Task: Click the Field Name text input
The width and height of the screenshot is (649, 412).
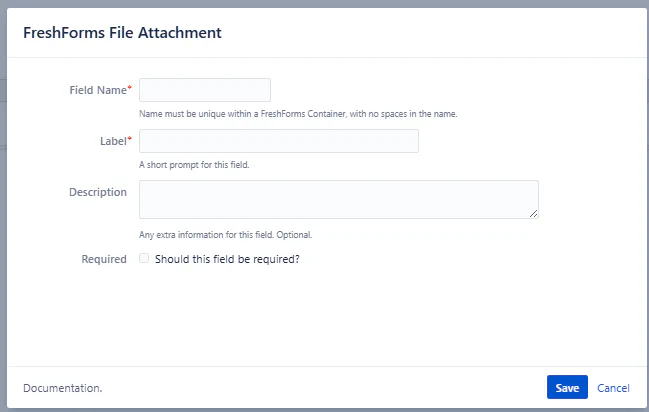Action: 205,90
